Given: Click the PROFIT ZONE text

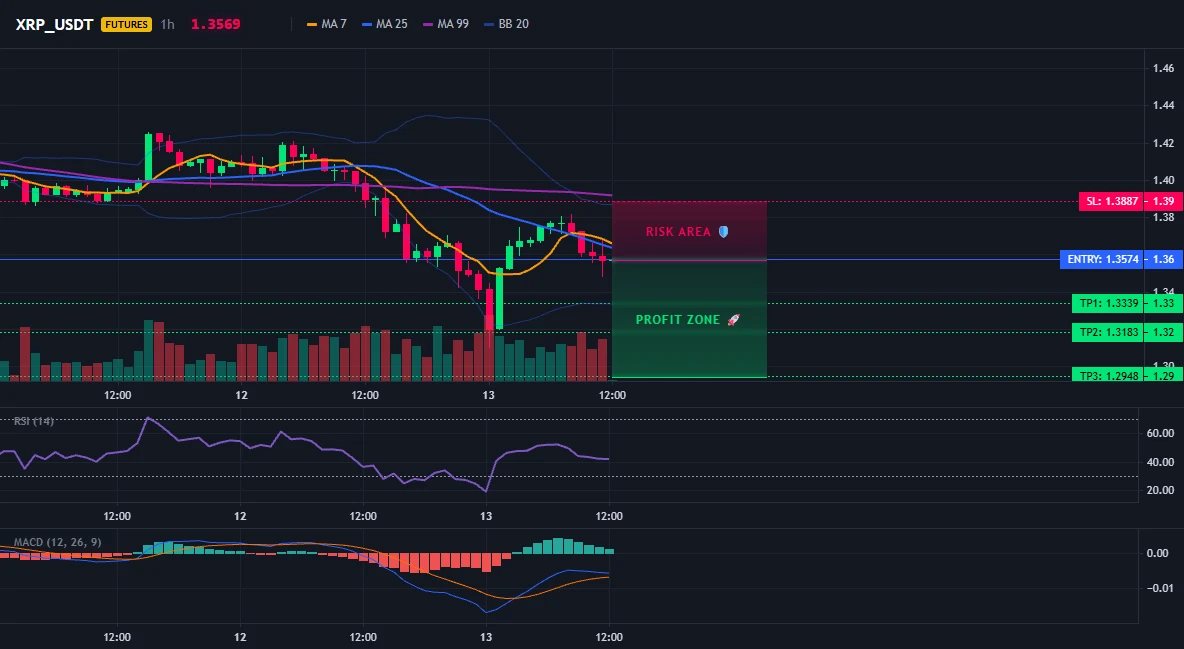Looking at the screenshot, I should click(x=678, y=320).
